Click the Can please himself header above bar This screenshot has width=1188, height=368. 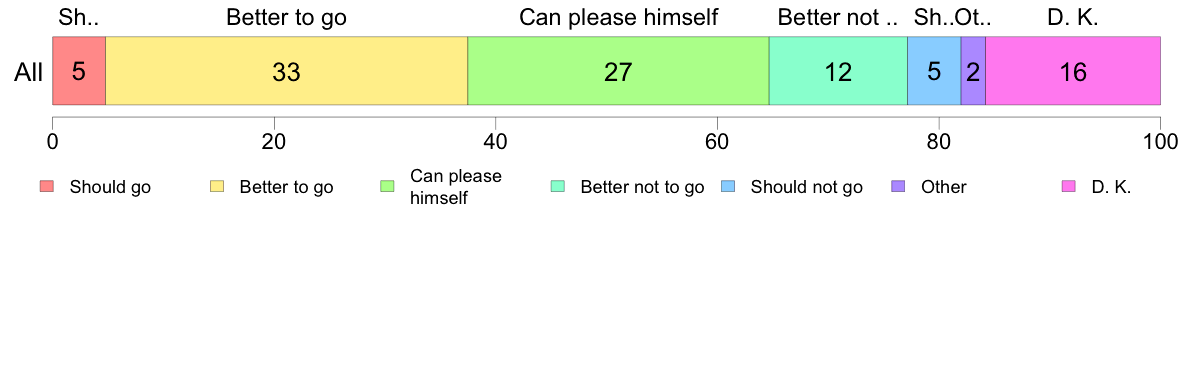618,17
